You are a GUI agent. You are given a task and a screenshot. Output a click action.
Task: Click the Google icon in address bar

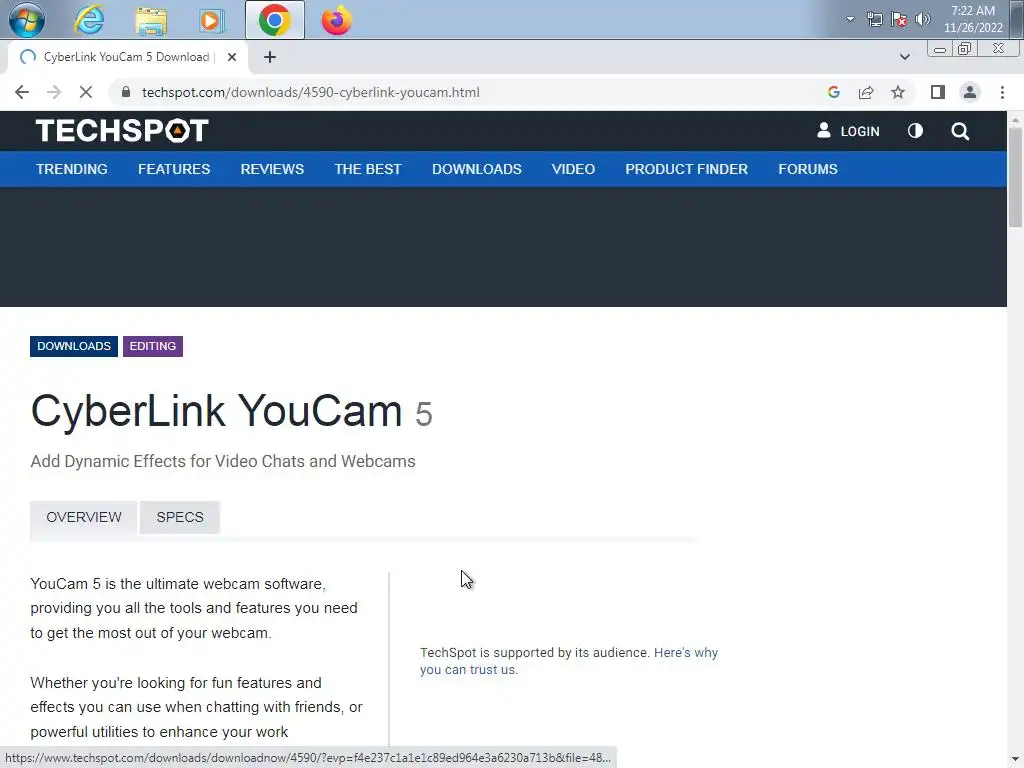[x=833, y=92]
